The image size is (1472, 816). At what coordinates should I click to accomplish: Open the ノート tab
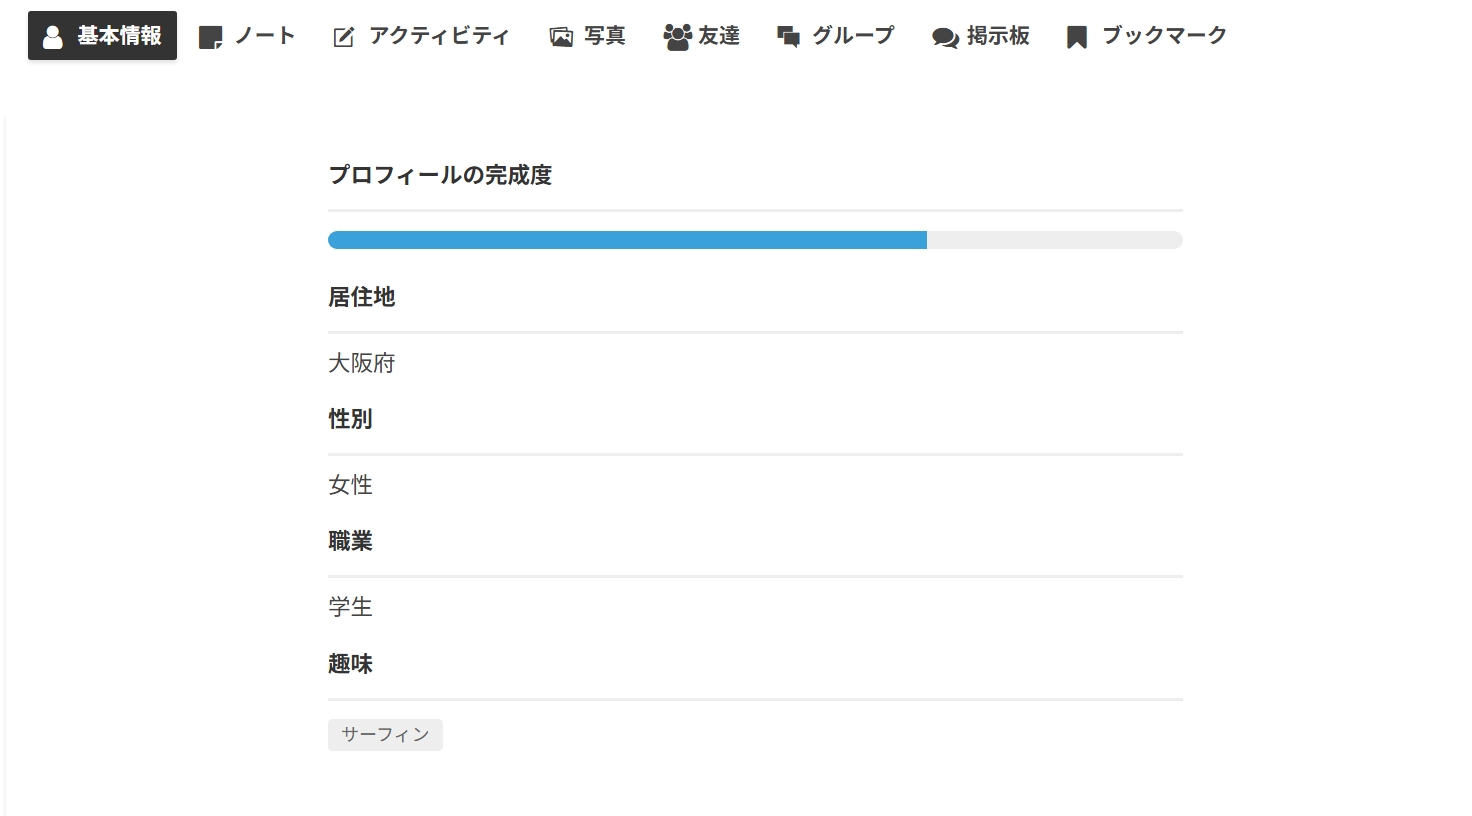[x=265, y=36]
